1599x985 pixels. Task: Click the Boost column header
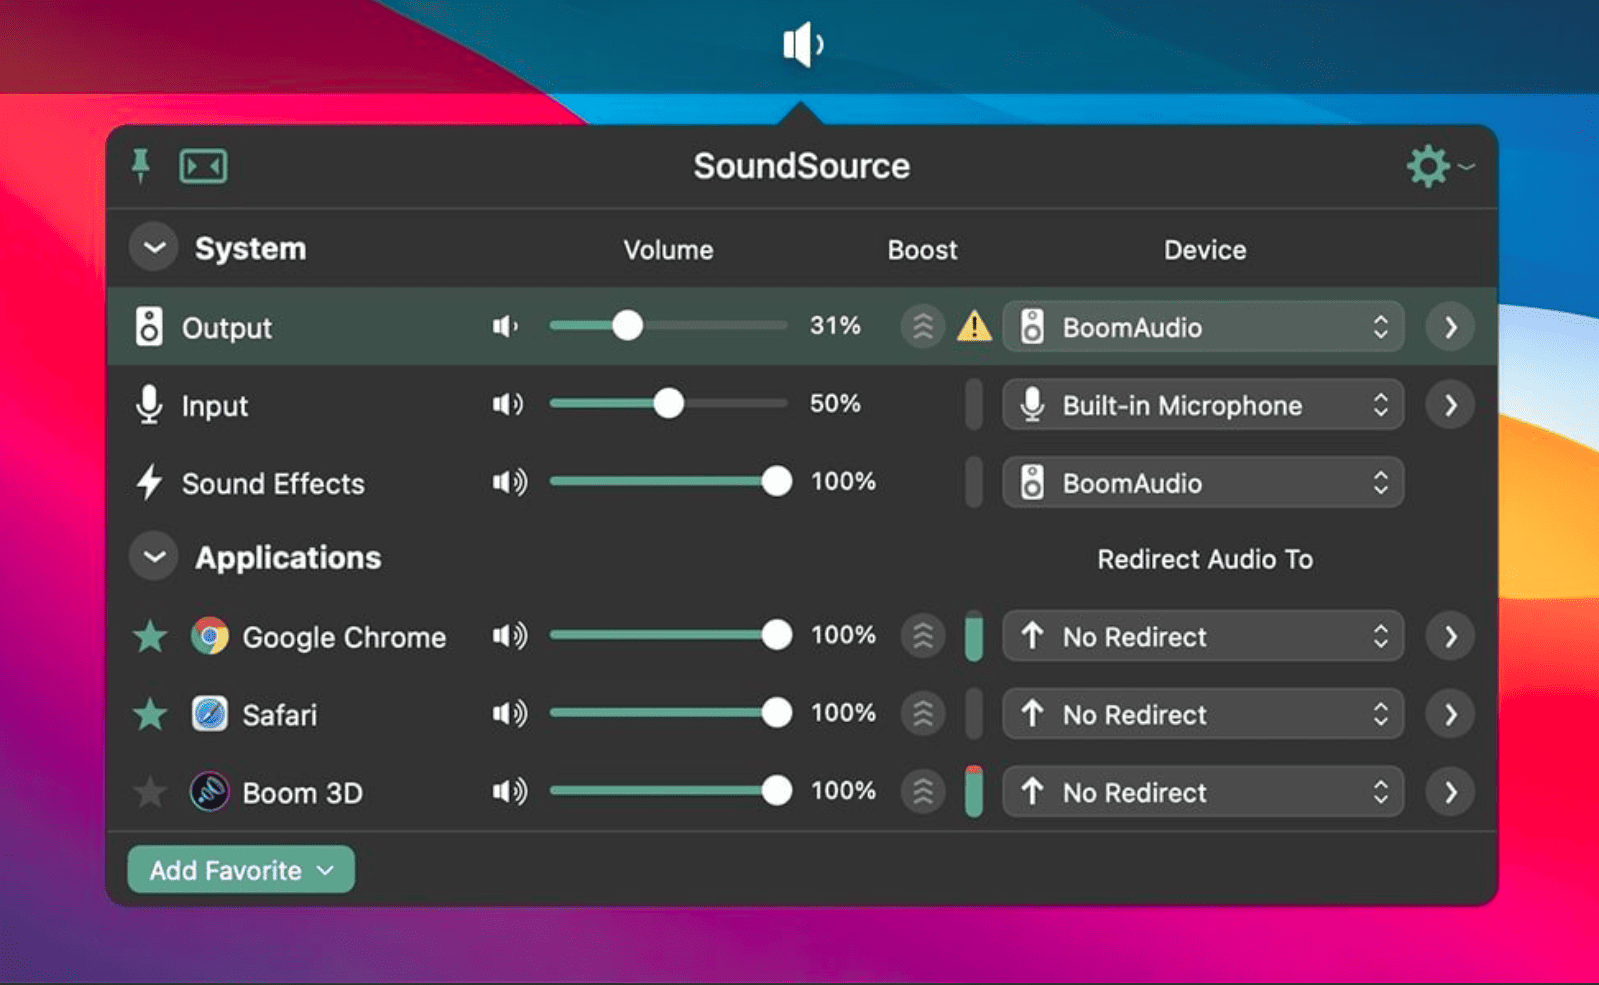click(x=922, y=250)
